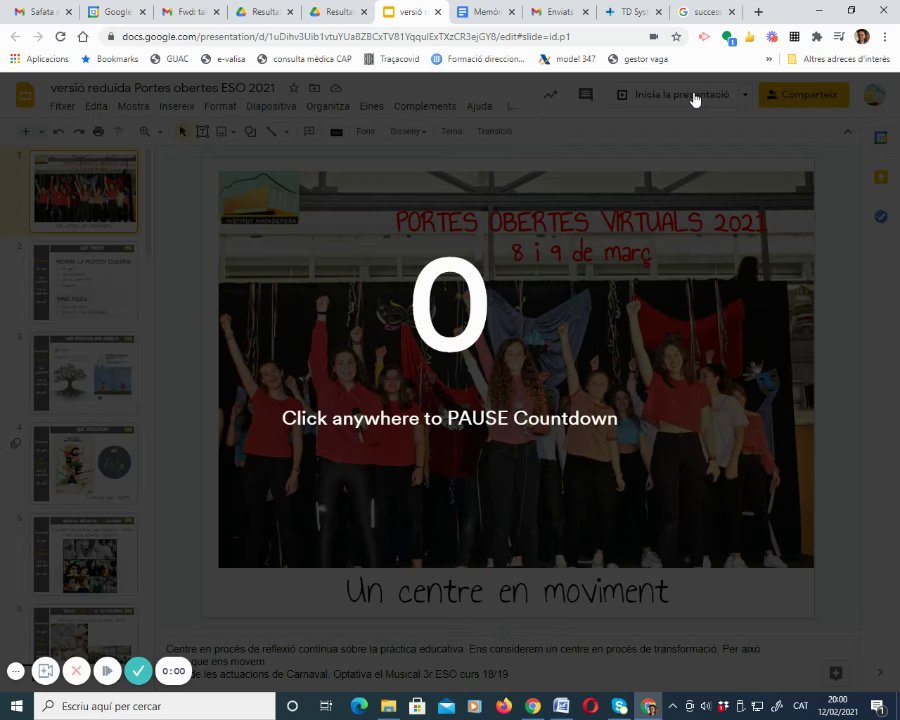Select the line tool

(x=271, y=131)
